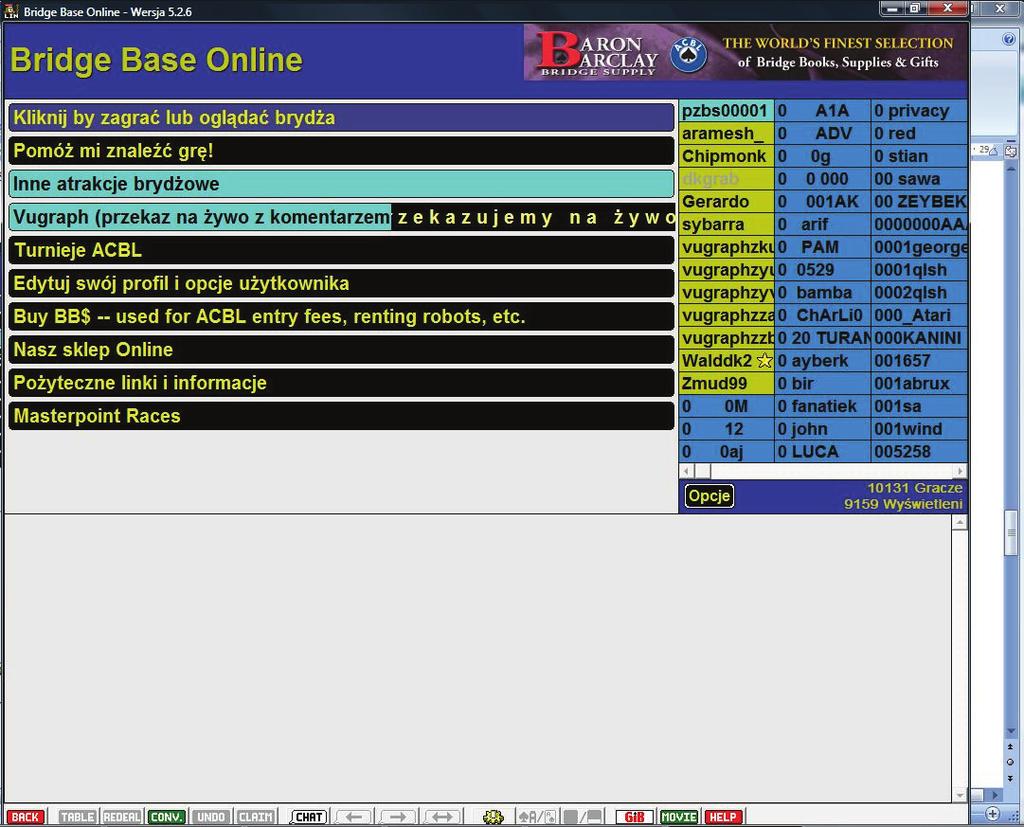Click the player list scroll-right arrow
Image resolution: width=1024 pixels, height=827 pixels.
pyautogui.click(x=960, y=471)
